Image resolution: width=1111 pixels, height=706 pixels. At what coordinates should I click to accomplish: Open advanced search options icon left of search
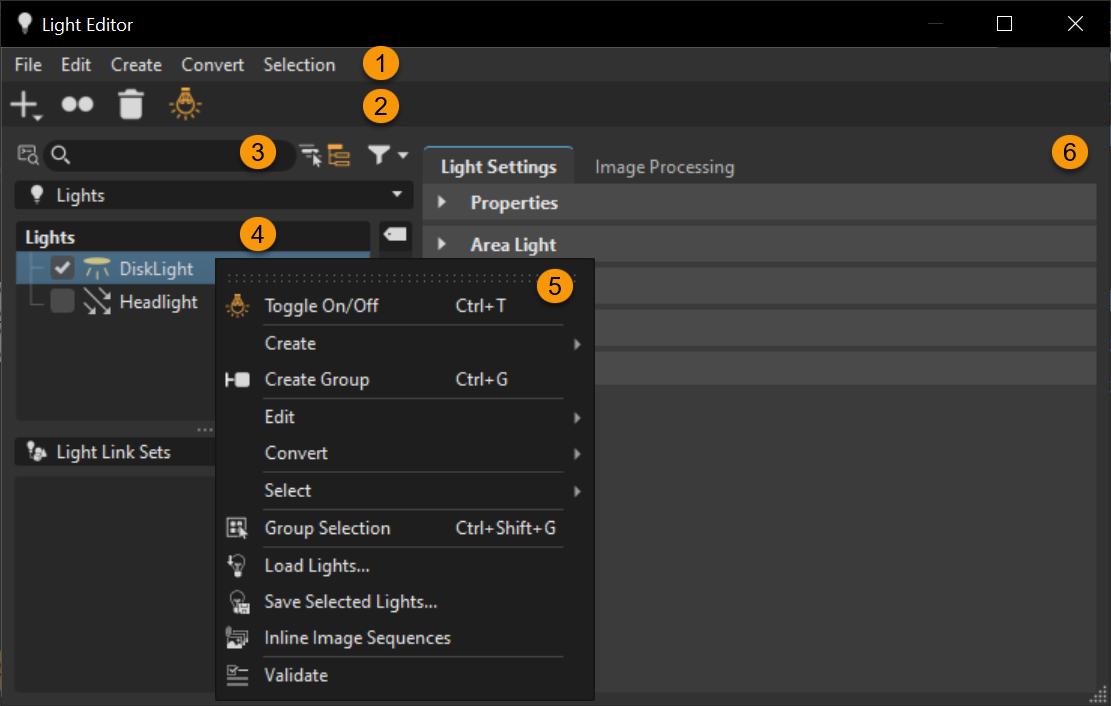pos(29,155)
